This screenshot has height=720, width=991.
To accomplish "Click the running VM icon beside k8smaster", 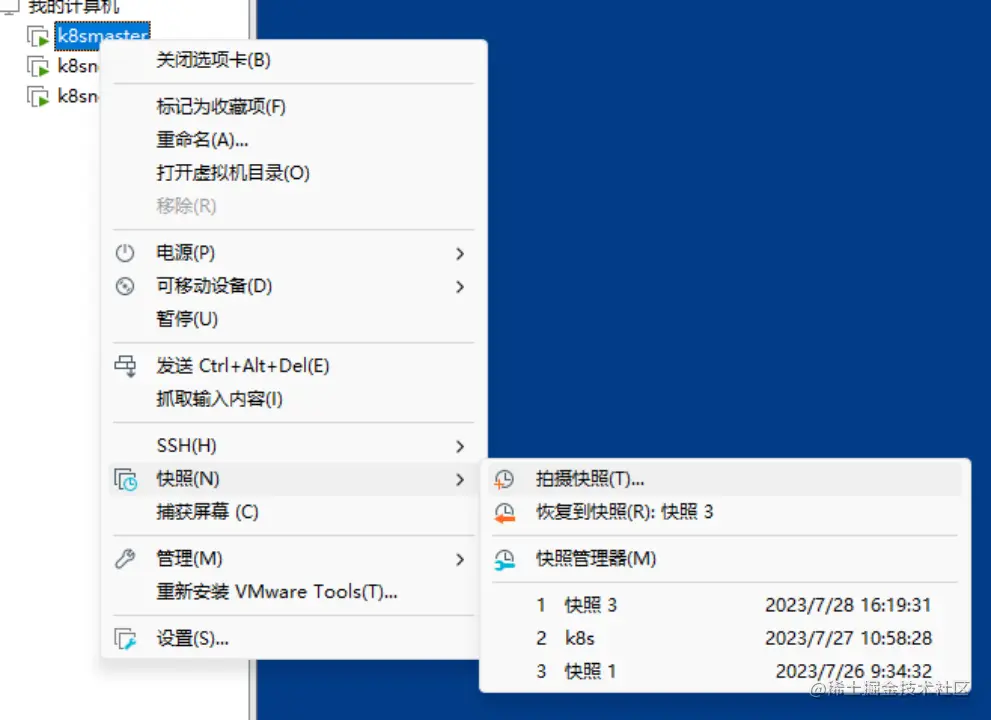I will pyautogui.click(x=36, y=36).
